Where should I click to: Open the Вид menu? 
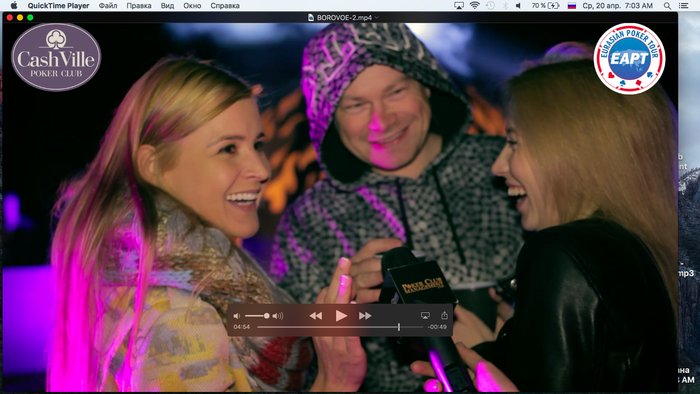click(167, 5)
